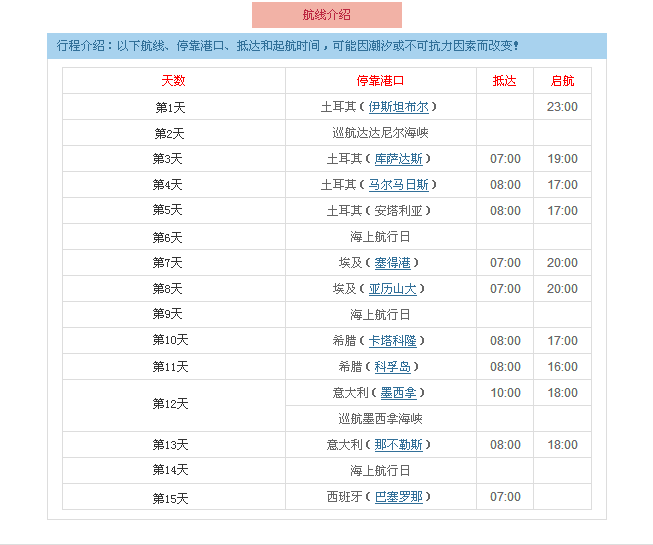Click the 第1天 row label

[170, 107]
